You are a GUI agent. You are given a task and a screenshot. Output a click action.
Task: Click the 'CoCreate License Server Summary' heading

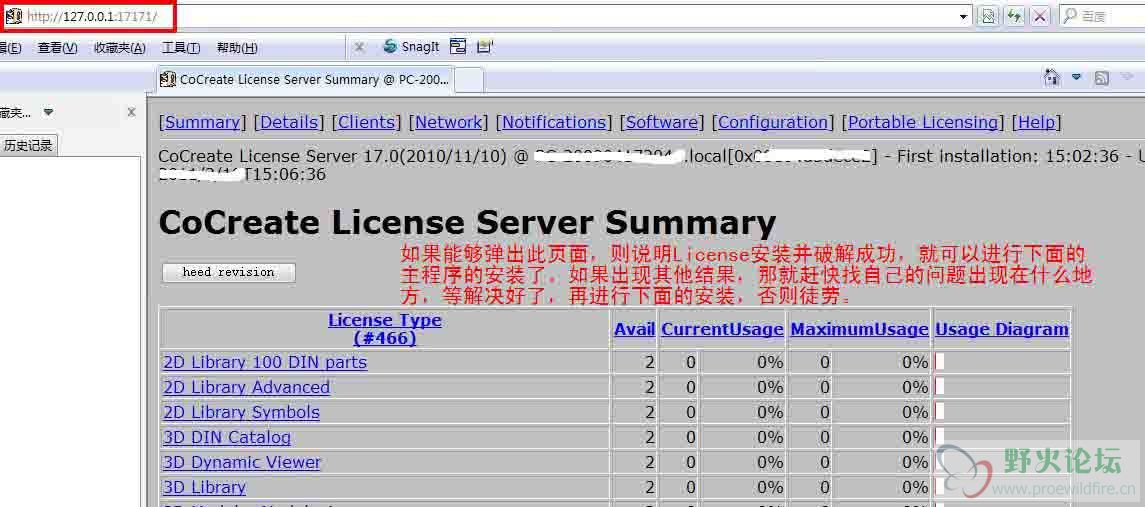coord(467,222)
